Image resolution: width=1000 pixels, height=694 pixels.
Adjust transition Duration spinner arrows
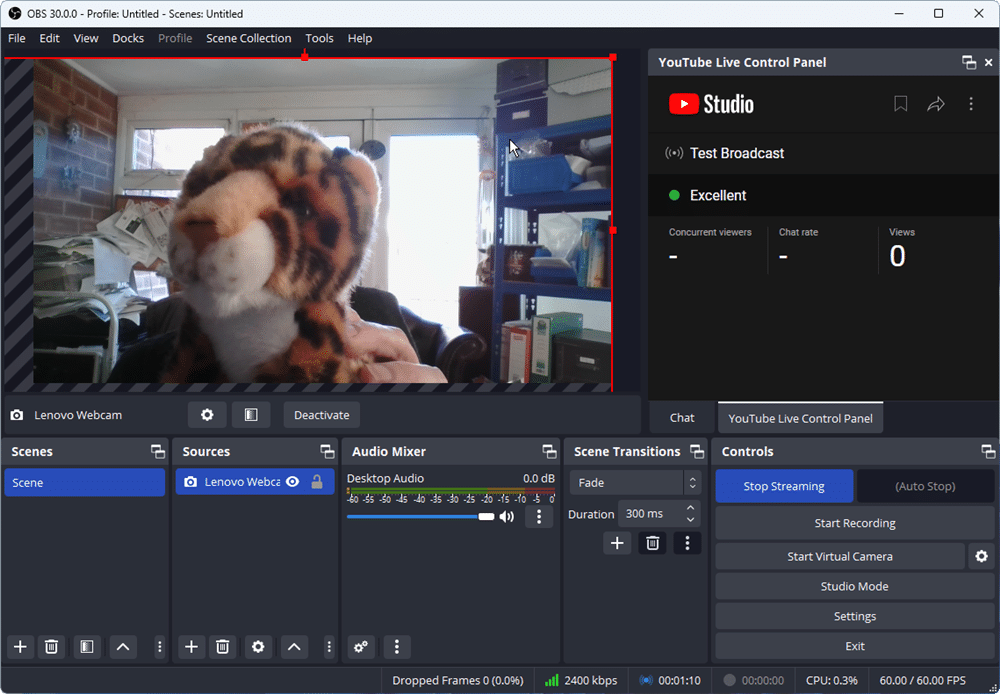[x=690, y=514]
